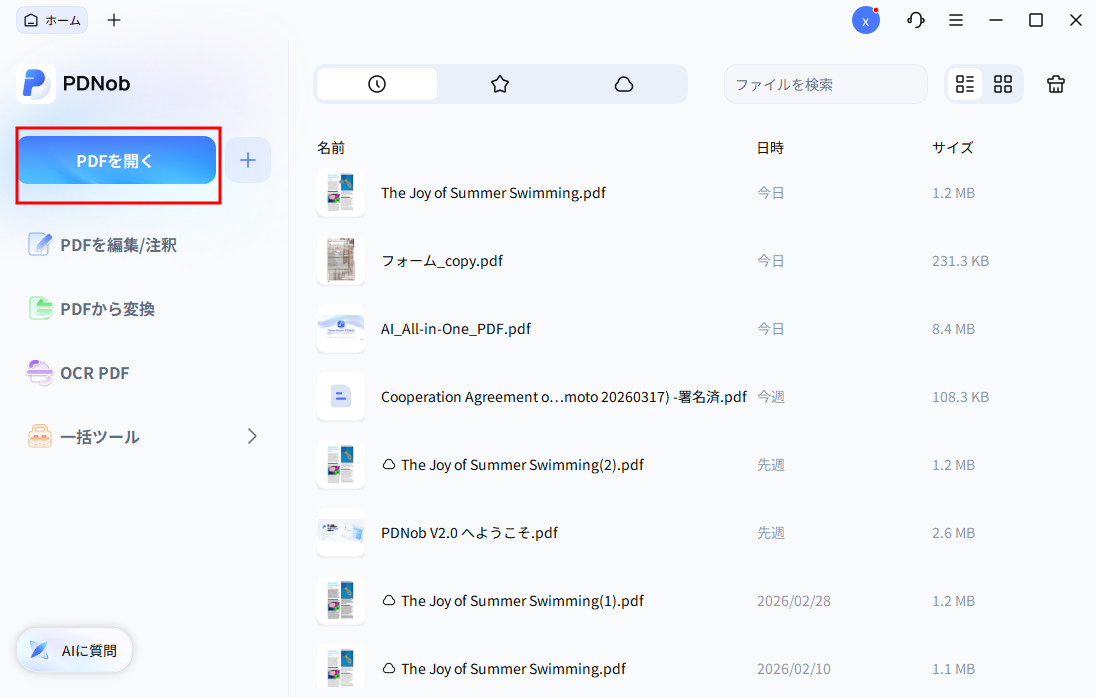Open the hamburger menu icon
The image size is (1096, 697).
pyautogui.click(x=956, y=20)
